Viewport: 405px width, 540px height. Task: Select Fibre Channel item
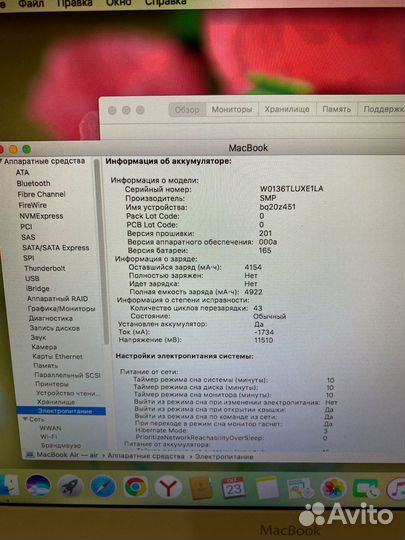pyautogui.click(x=41, y=194)
